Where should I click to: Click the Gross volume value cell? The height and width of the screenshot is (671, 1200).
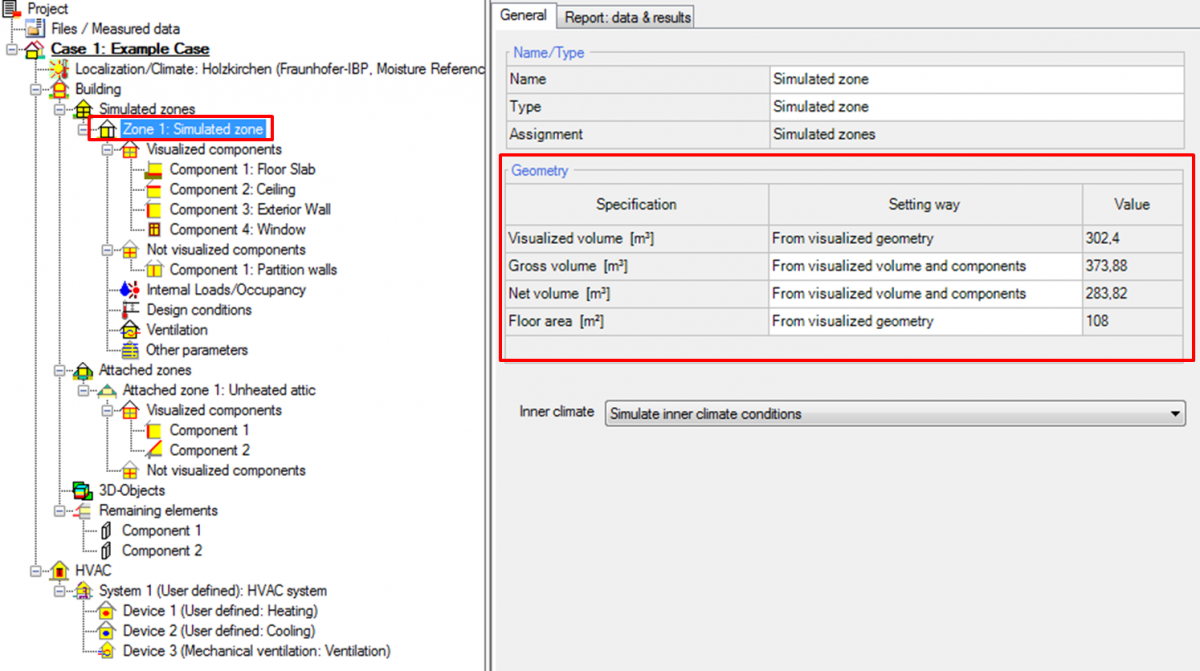click(1131, 266)
